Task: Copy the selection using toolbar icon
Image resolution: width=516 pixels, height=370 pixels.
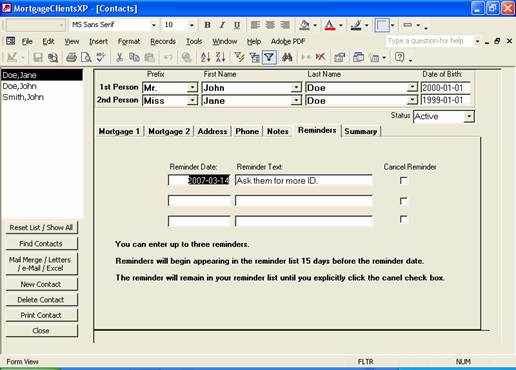Action: pyautogui.click(x=134, y=57)
